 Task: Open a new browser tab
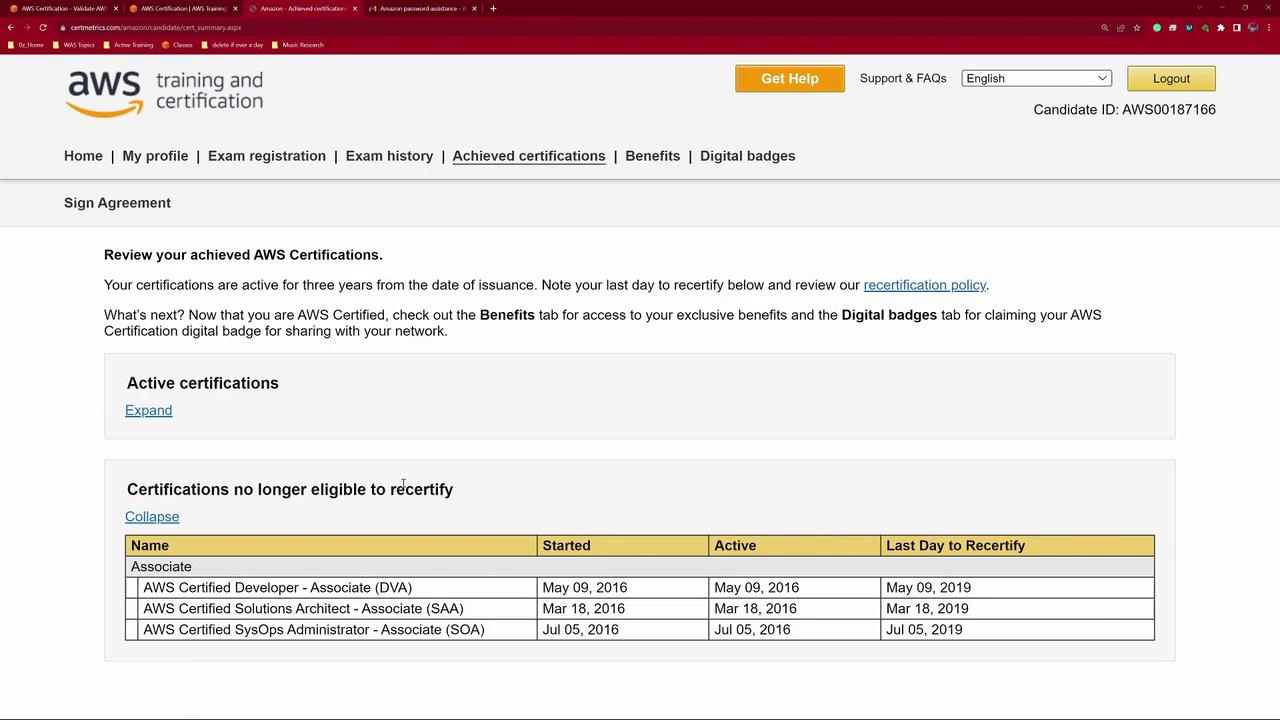click(x=493, y=9)
